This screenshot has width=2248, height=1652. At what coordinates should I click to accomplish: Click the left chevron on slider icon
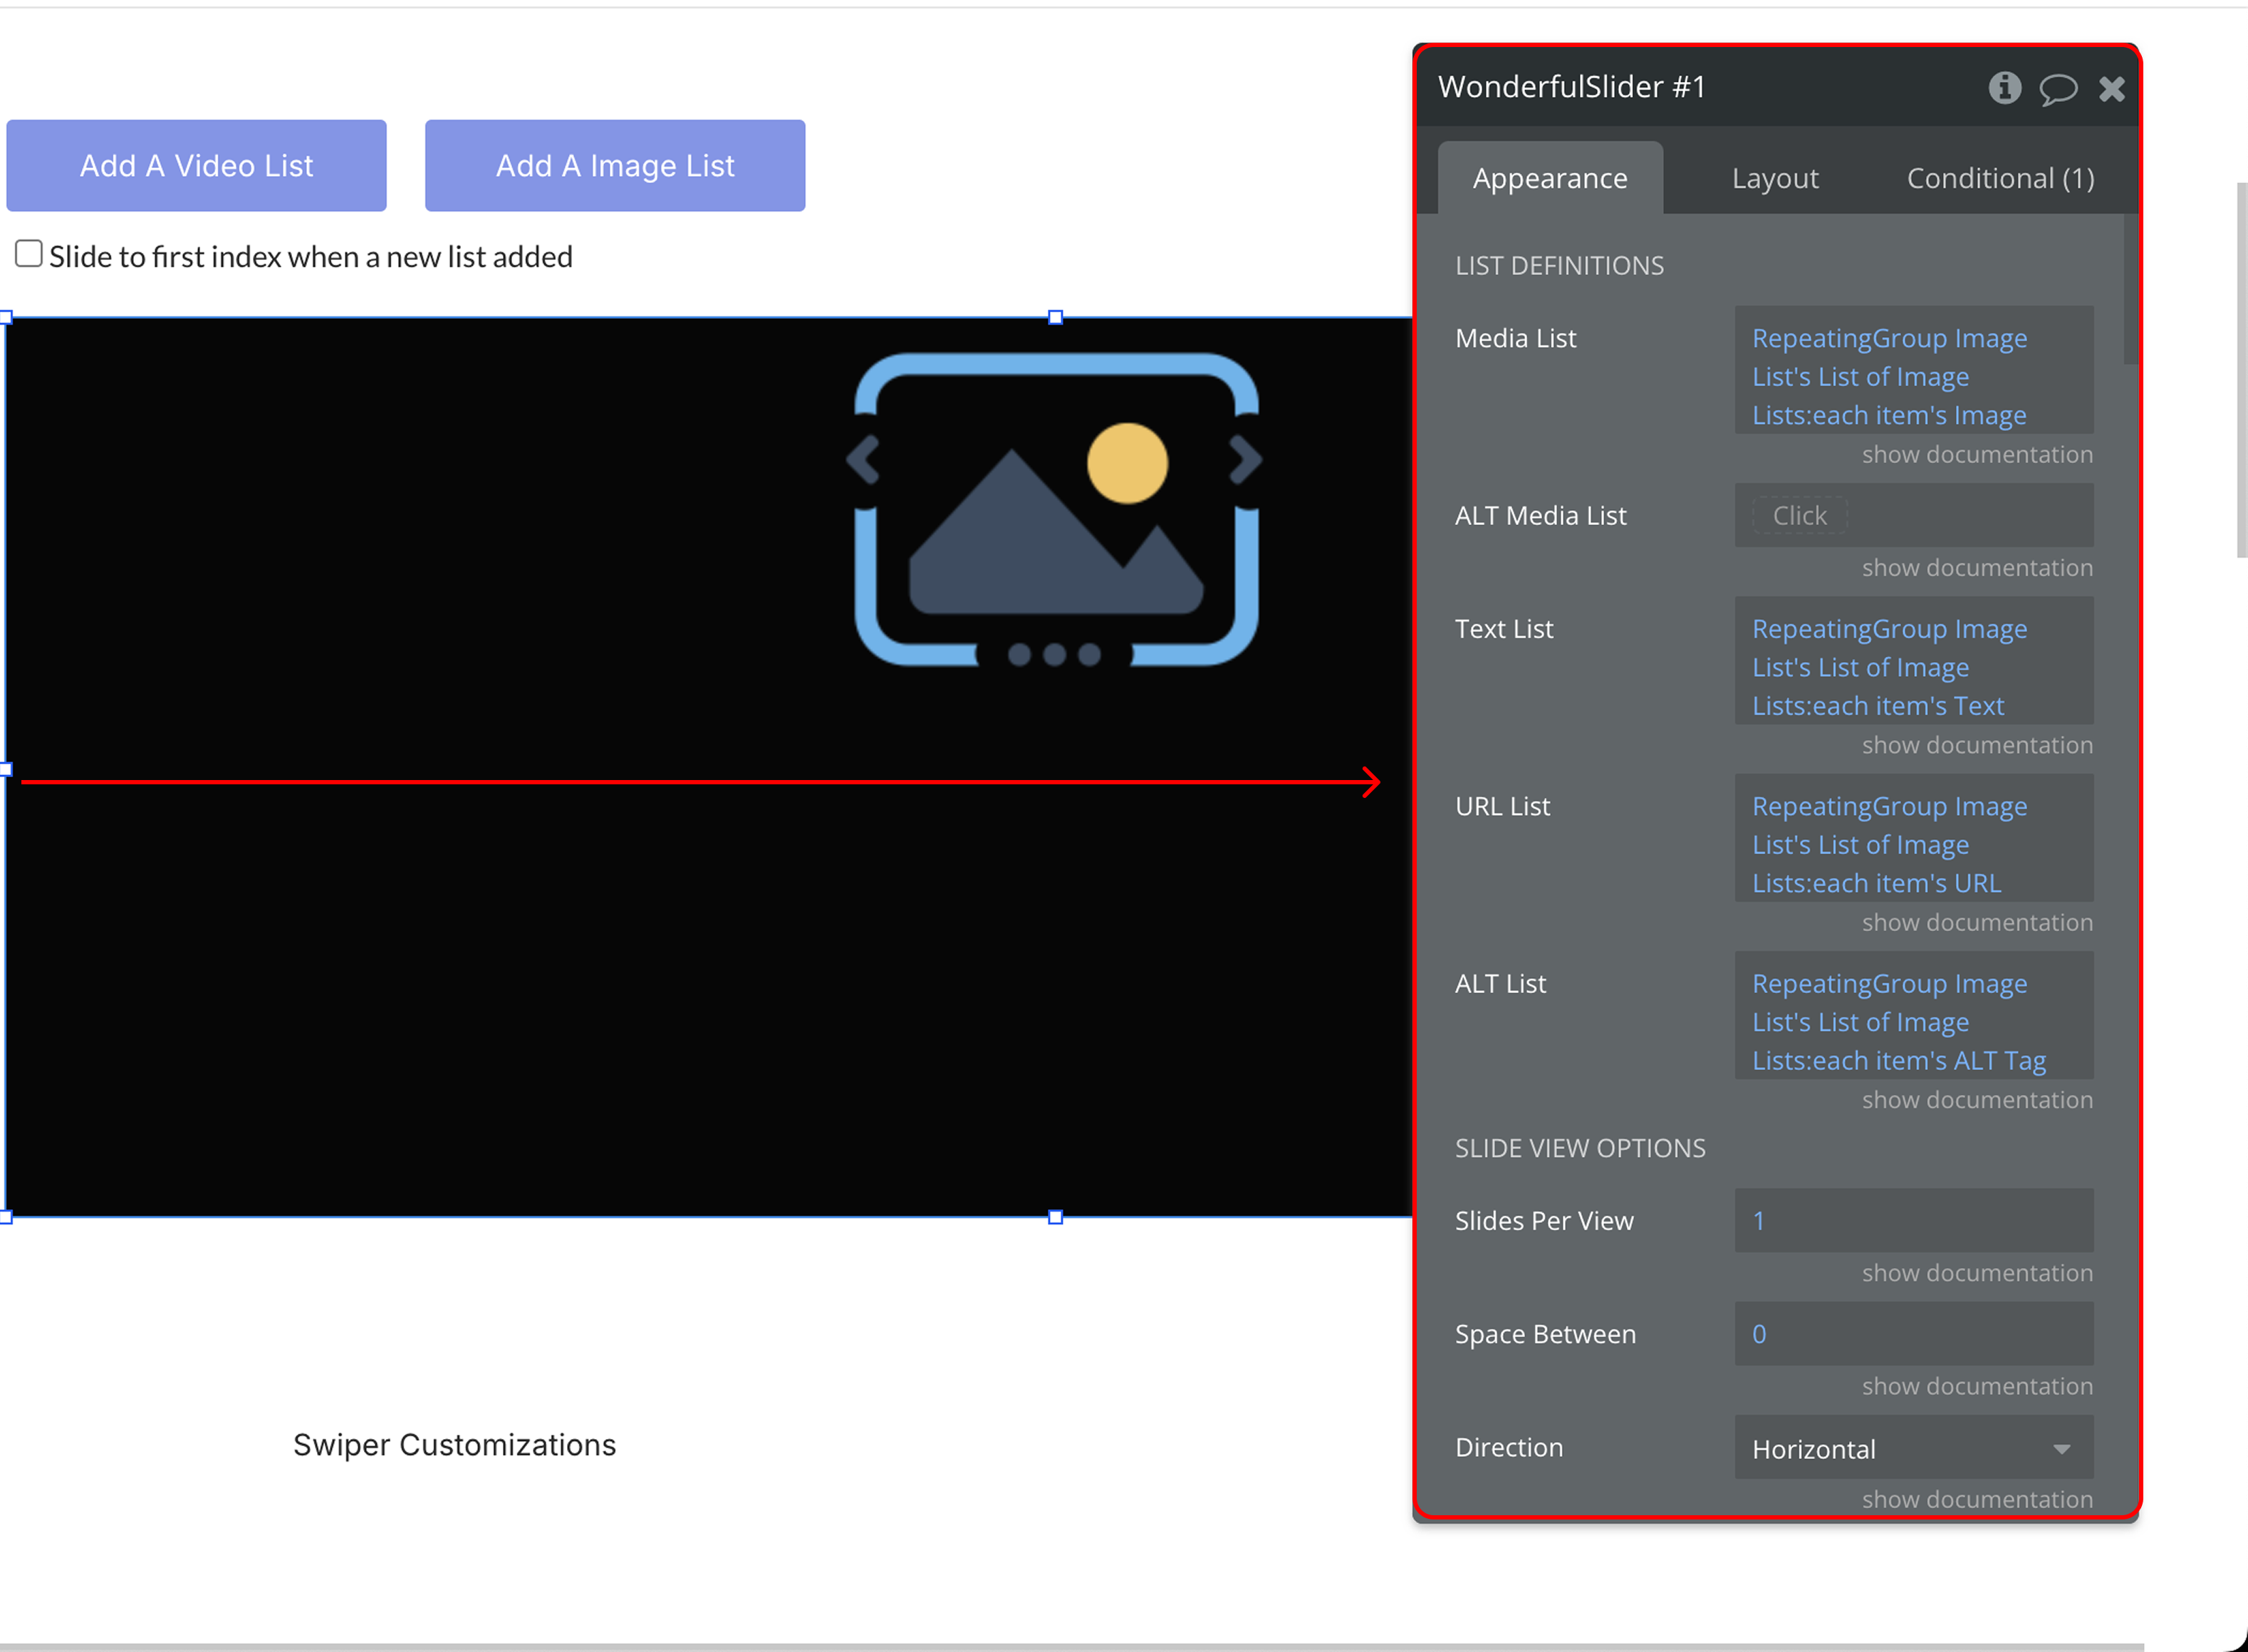pyautogui.click(x=863, y=460)
